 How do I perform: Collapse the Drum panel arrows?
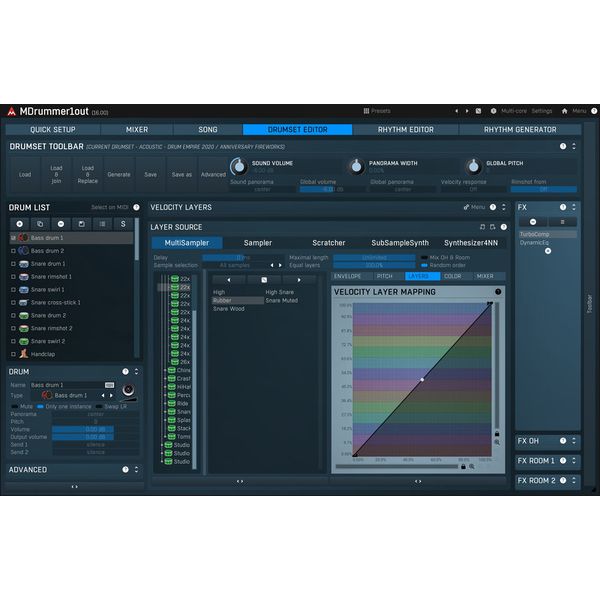tap(136, 372)
